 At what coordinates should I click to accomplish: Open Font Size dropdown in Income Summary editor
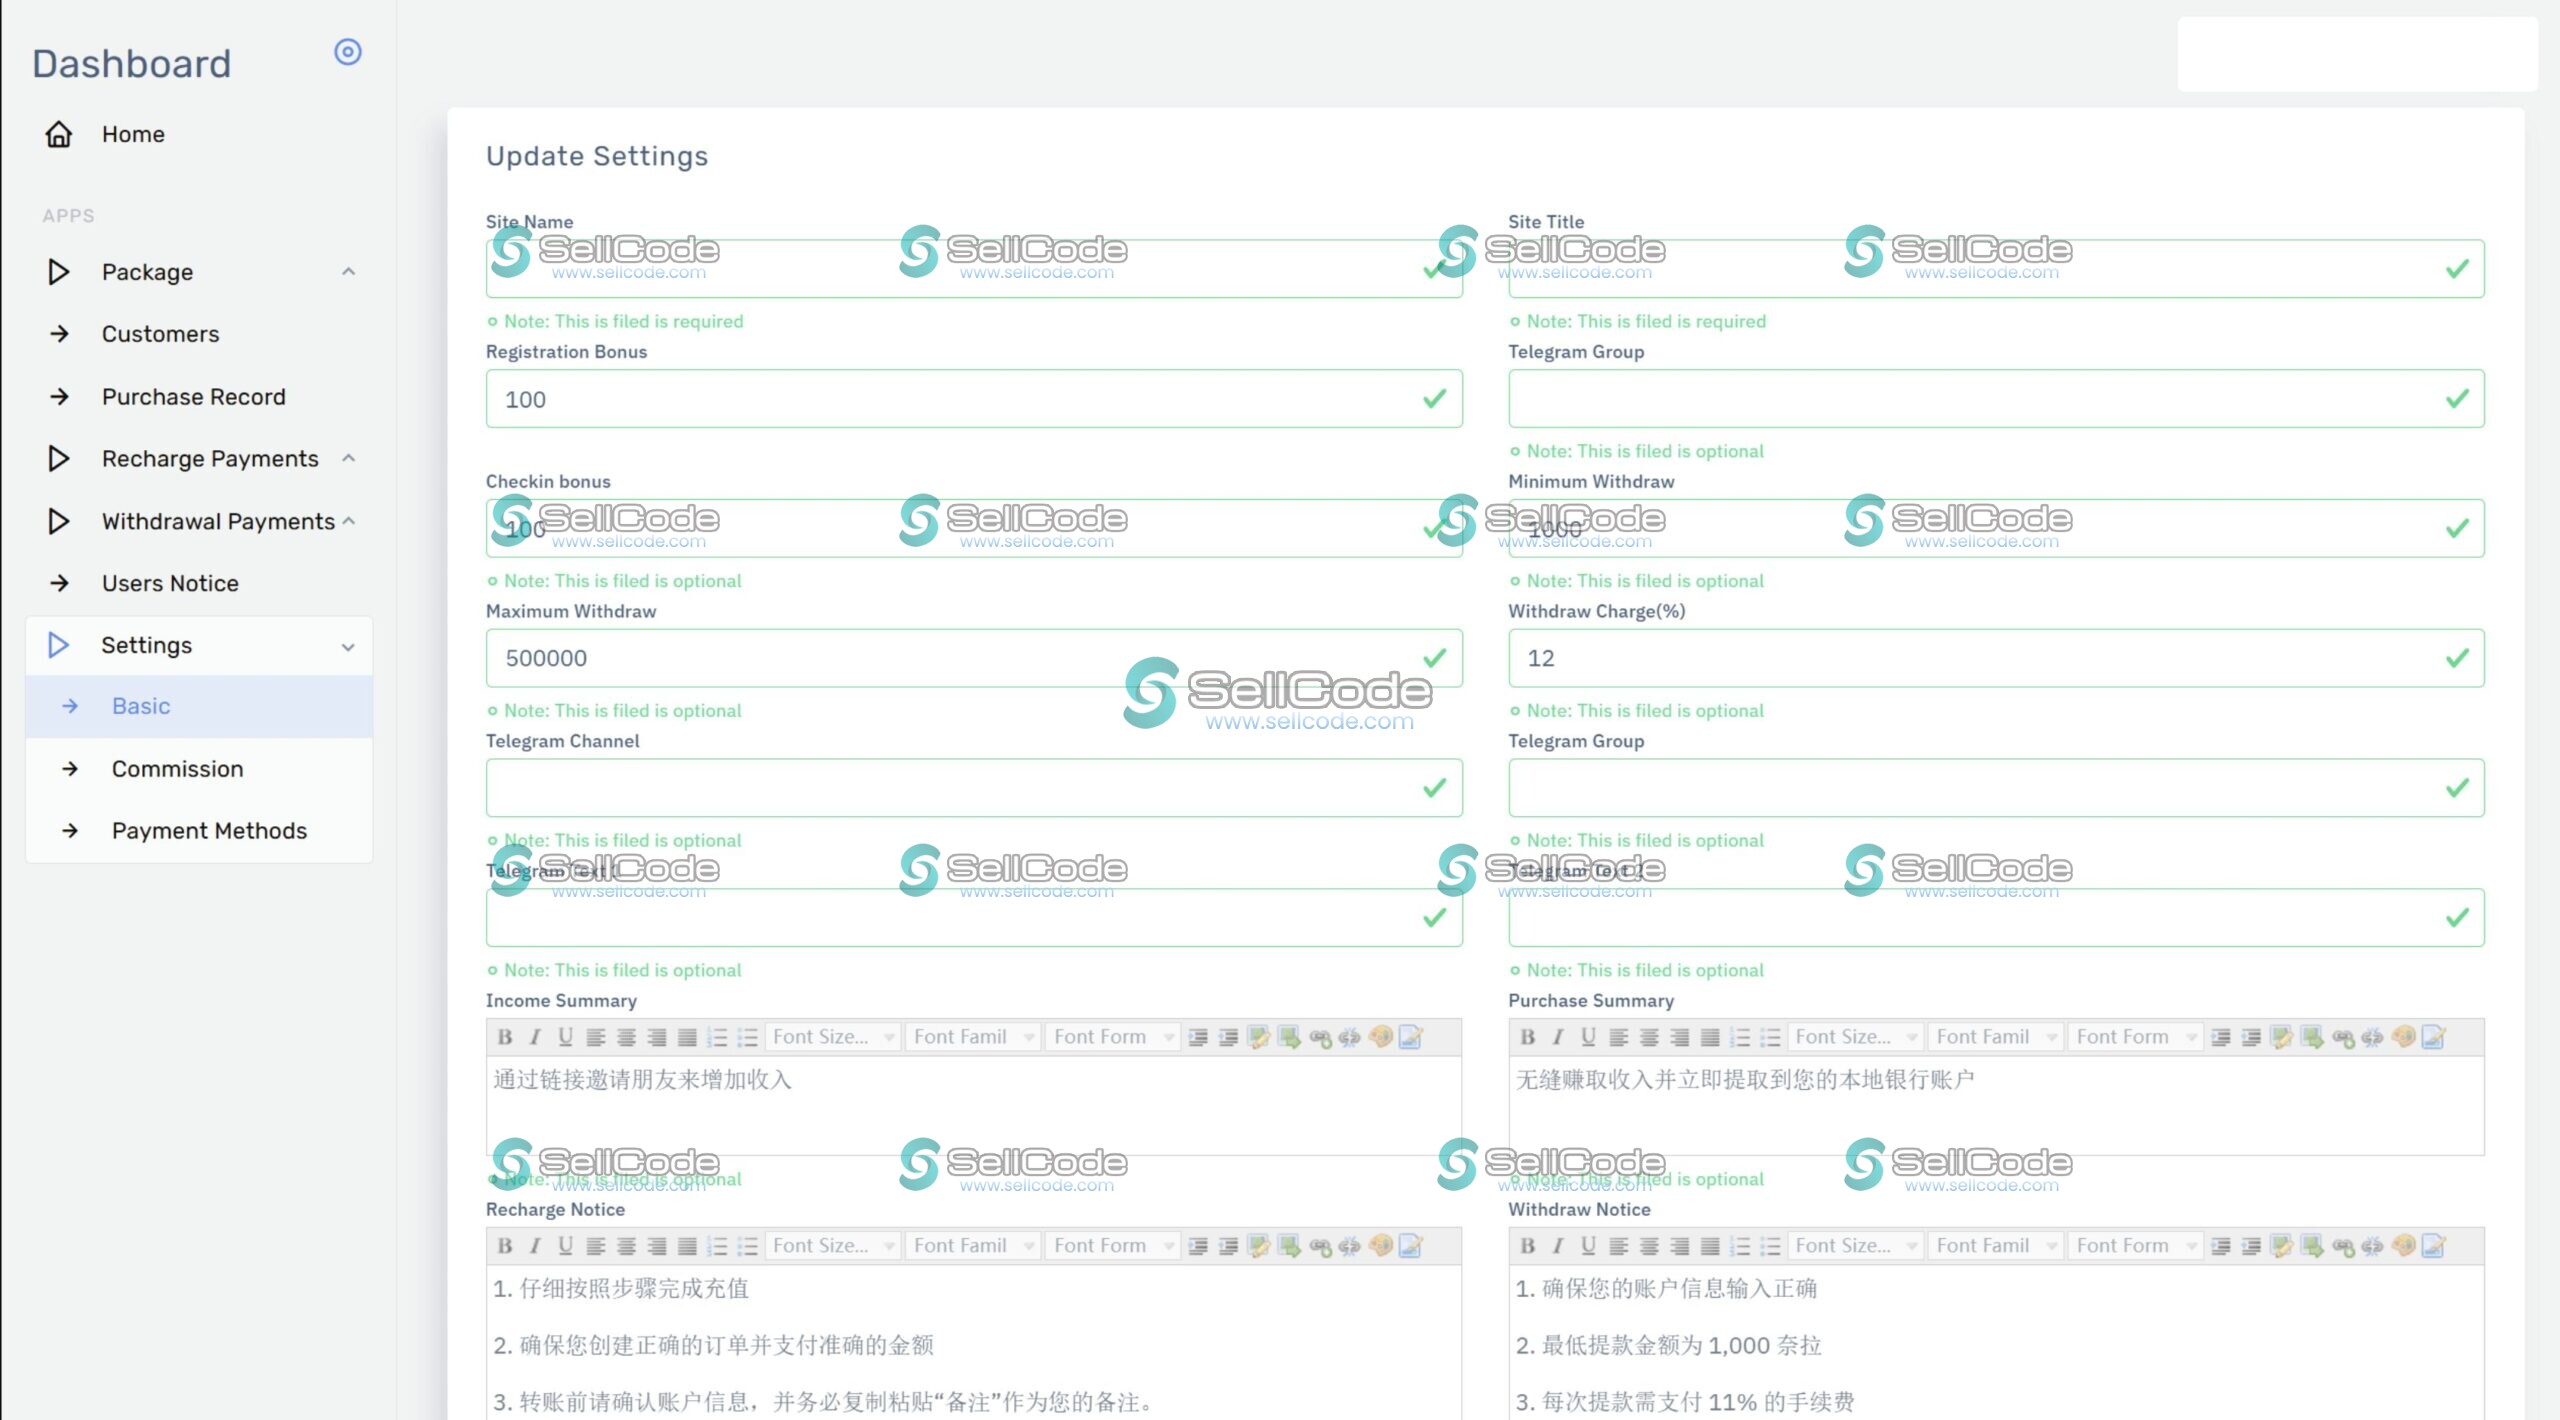(x=832, y=1037)
